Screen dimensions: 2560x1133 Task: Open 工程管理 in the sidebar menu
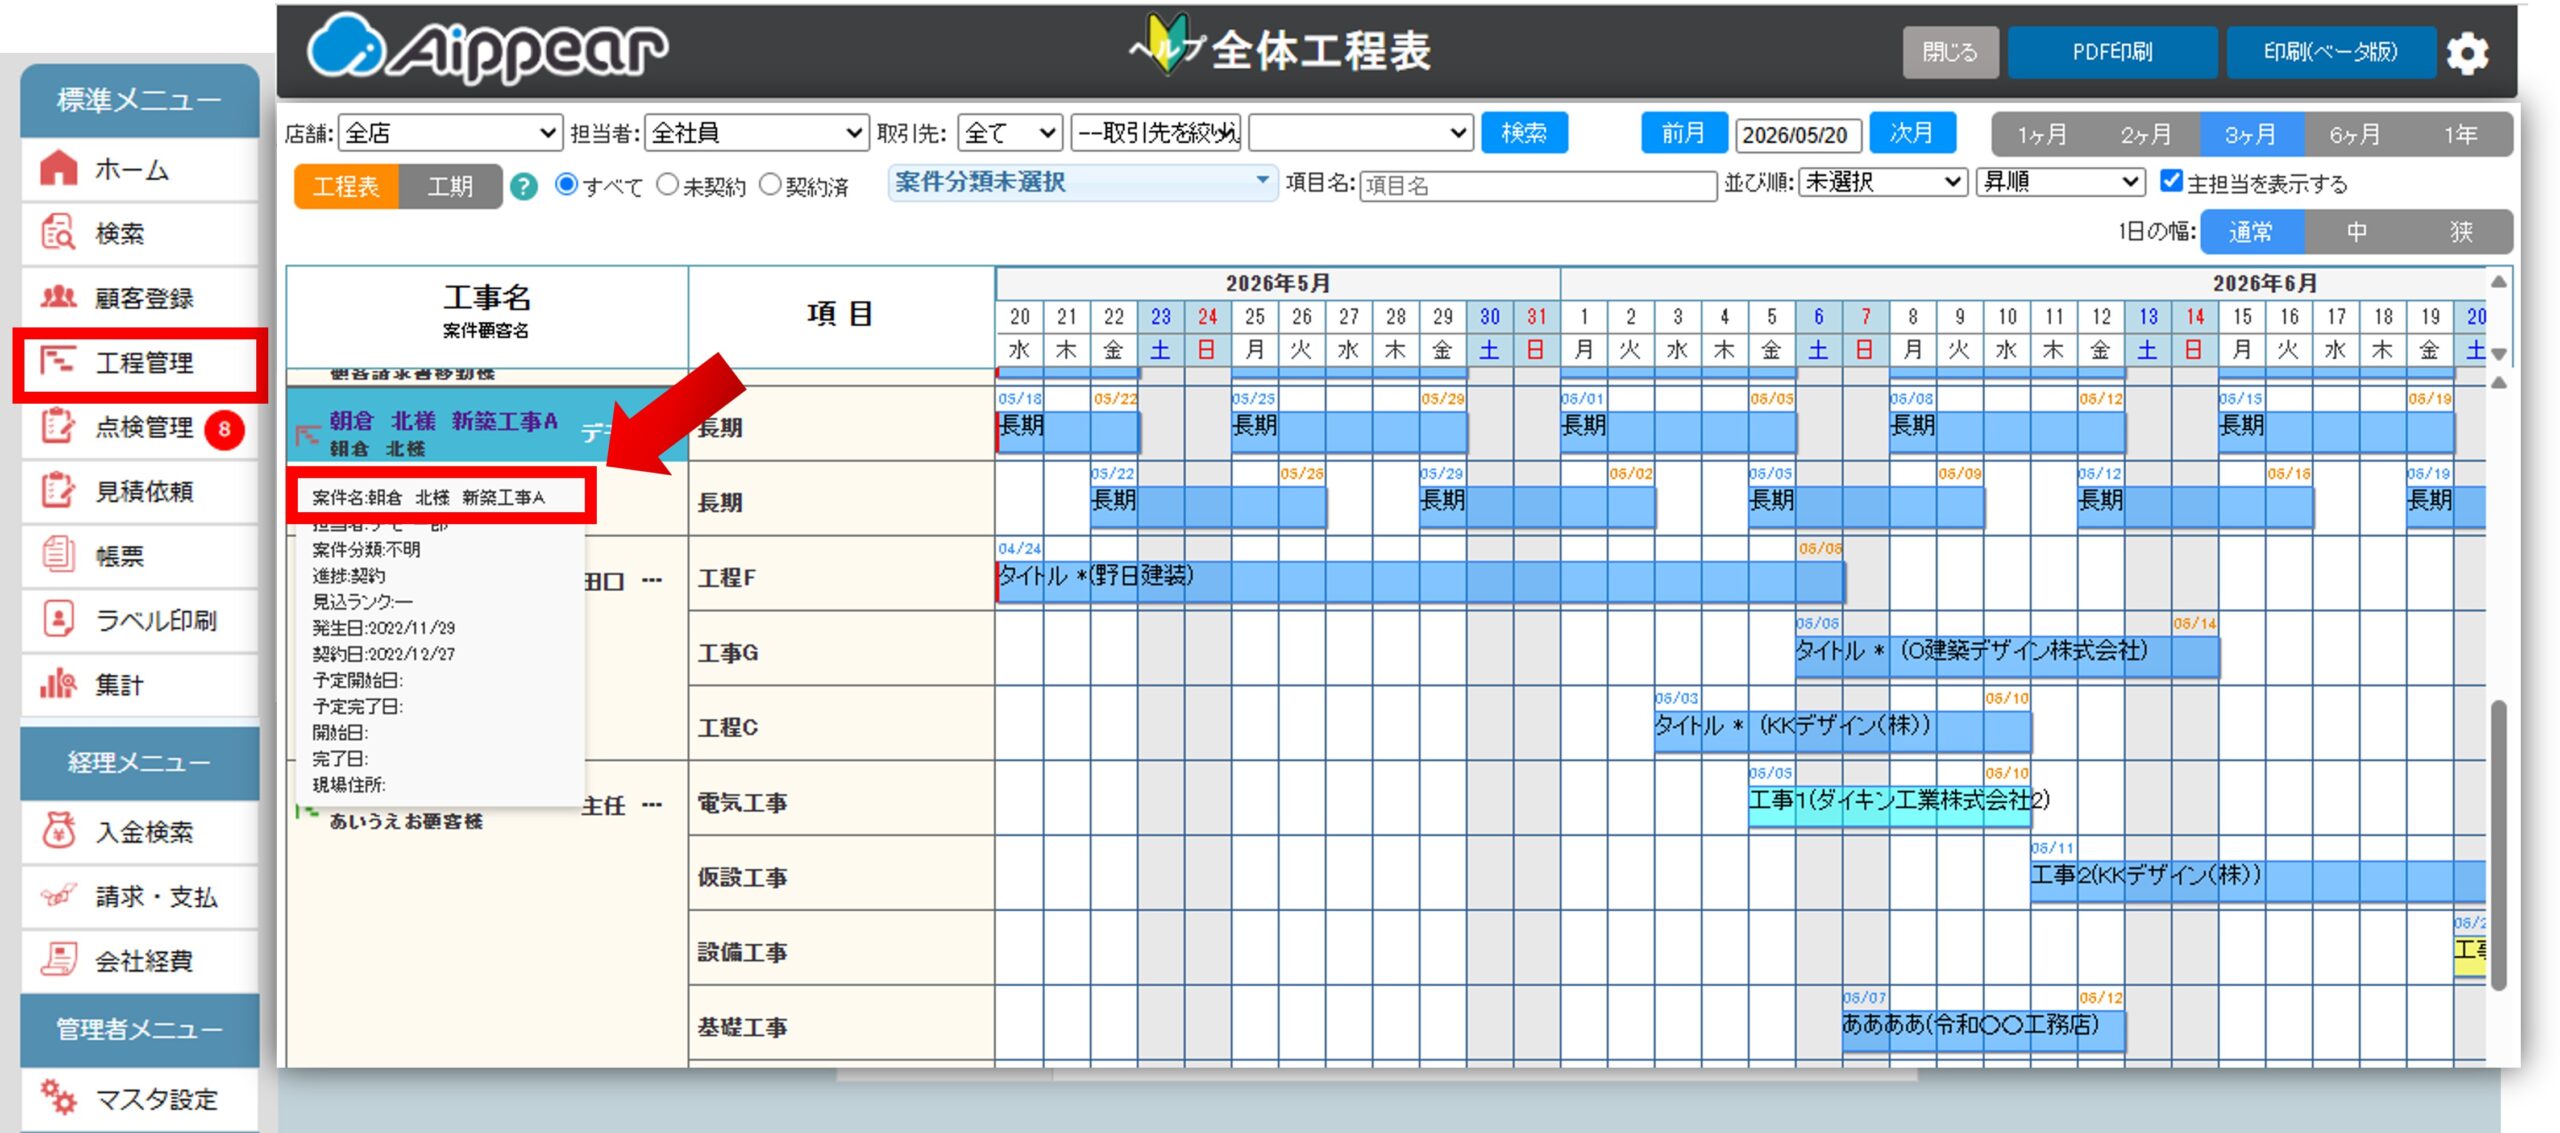[x=140, y=362]
